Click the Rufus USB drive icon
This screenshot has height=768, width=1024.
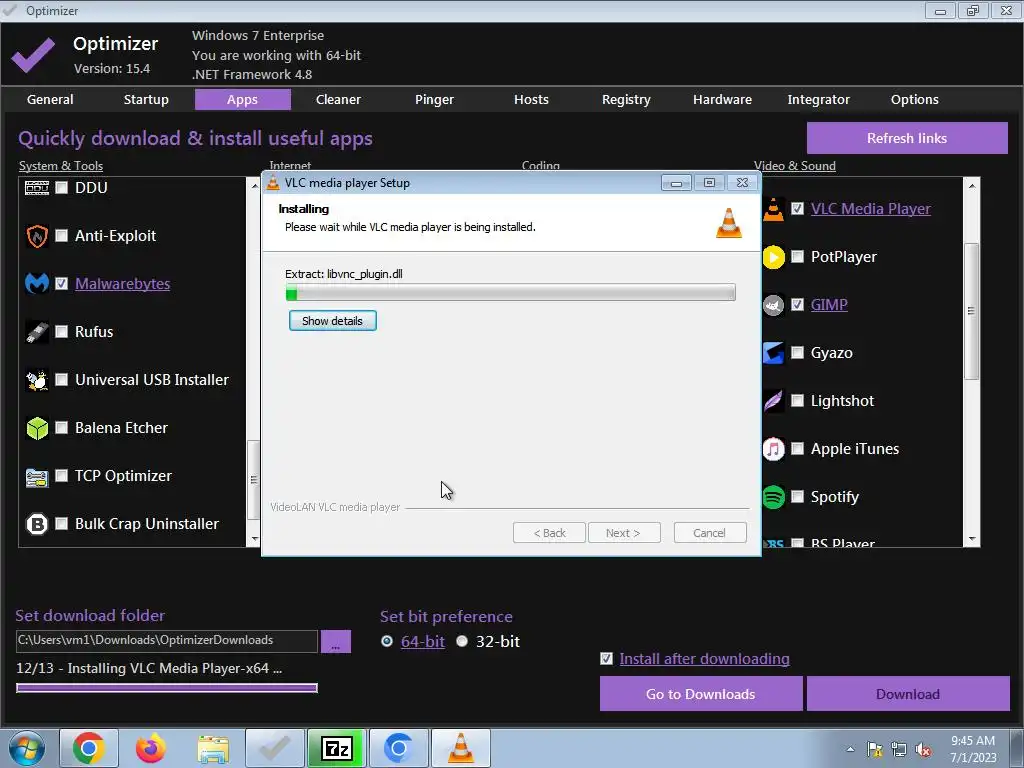click(37, 332)
